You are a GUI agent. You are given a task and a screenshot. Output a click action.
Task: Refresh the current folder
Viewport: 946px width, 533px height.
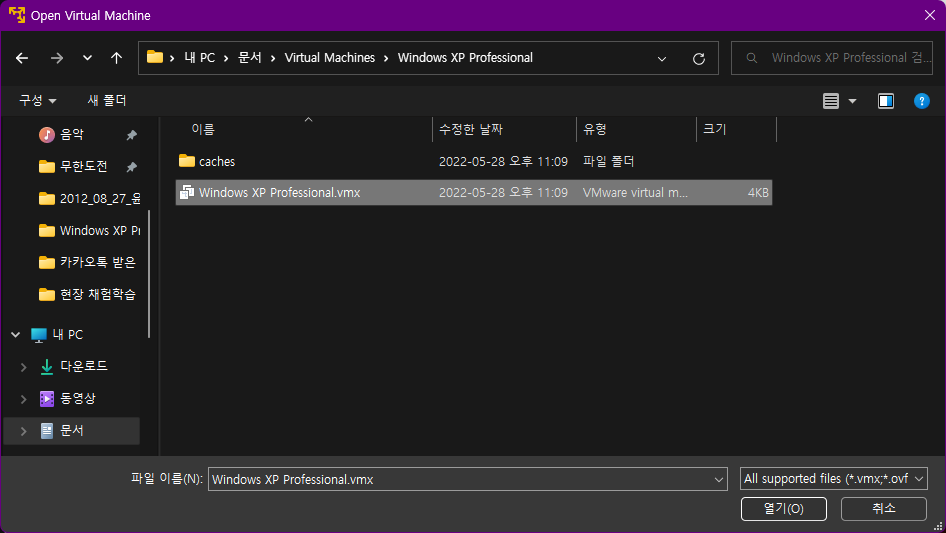699,59
